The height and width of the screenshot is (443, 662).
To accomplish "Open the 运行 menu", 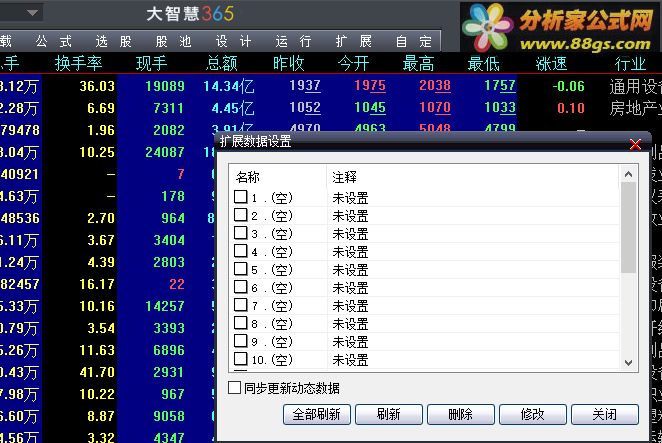I will pyautogui.click(x=293, y=41).
